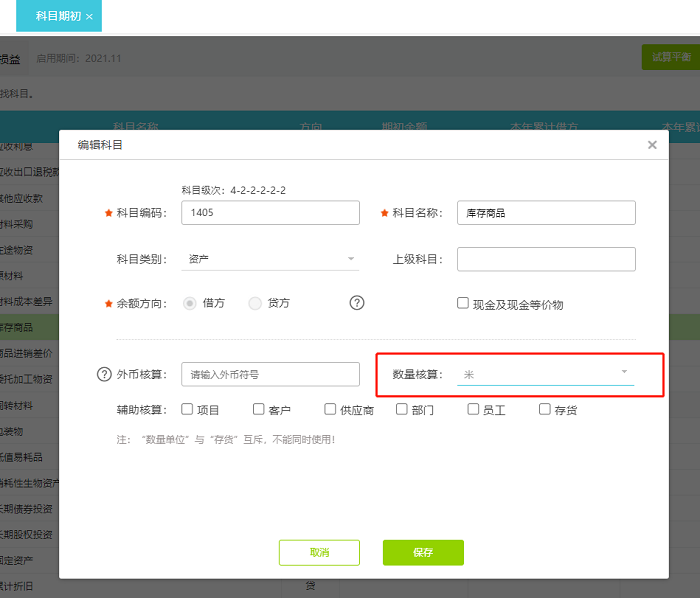This screenshot has height=598, width=700.
Task: Select 其他应收款 row in background list
Action: [29, 198]
